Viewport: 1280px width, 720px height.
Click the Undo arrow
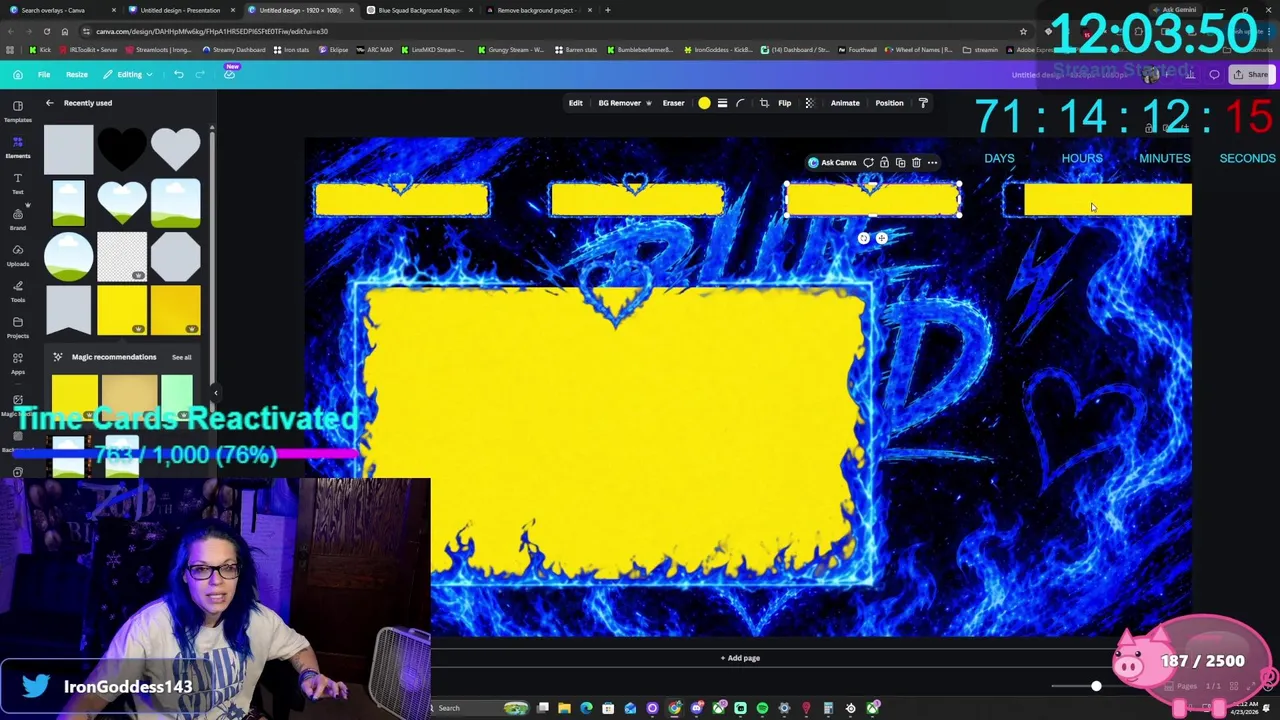coord(178,74)
